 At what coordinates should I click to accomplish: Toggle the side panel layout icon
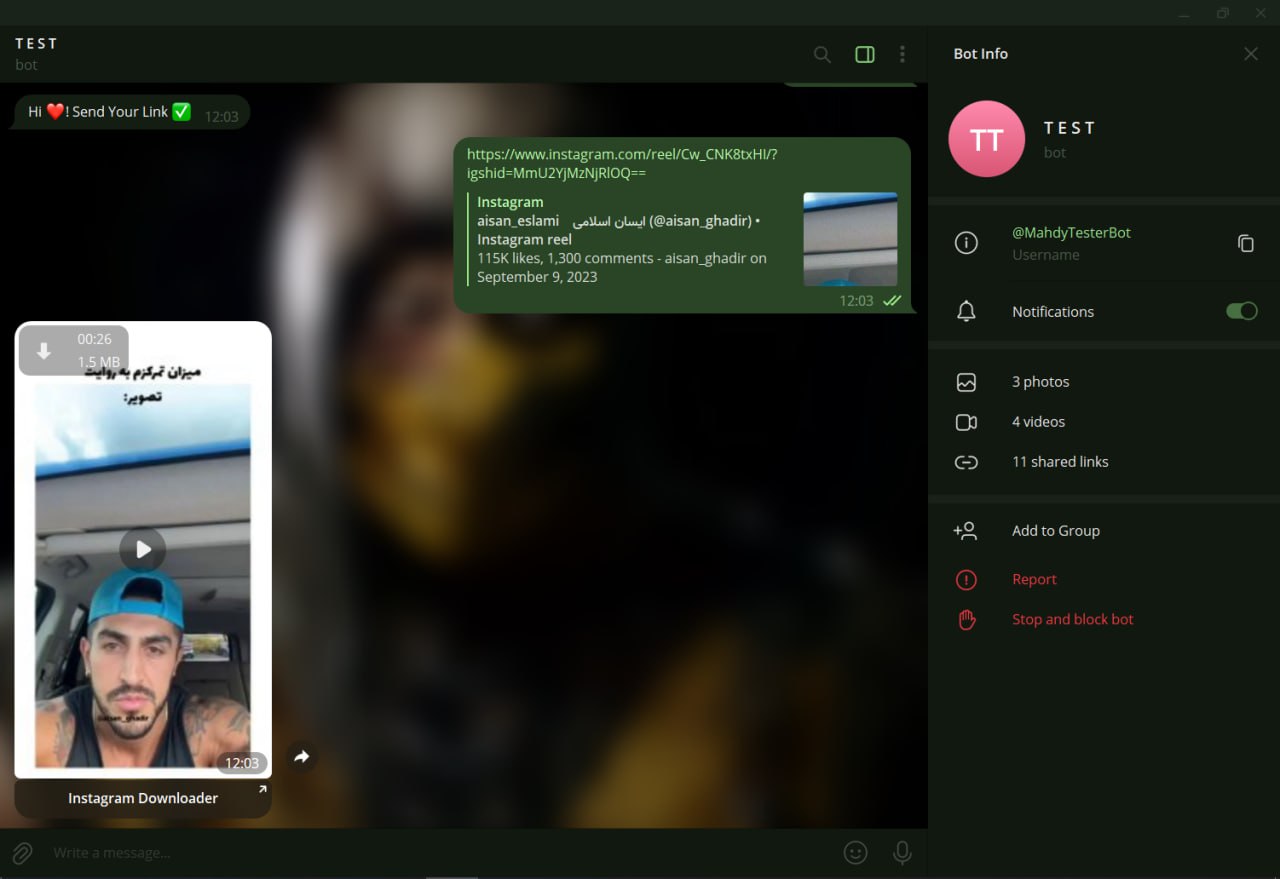865,55
